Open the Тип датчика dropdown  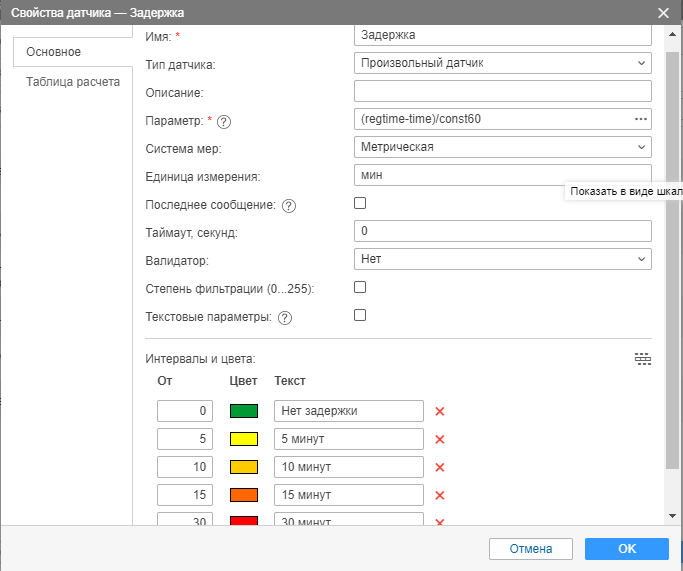coord(503,63)
